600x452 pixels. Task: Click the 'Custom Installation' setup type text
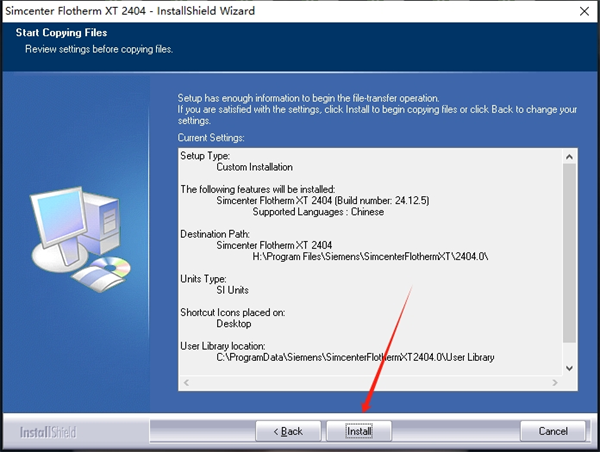(x=254, y=167)
